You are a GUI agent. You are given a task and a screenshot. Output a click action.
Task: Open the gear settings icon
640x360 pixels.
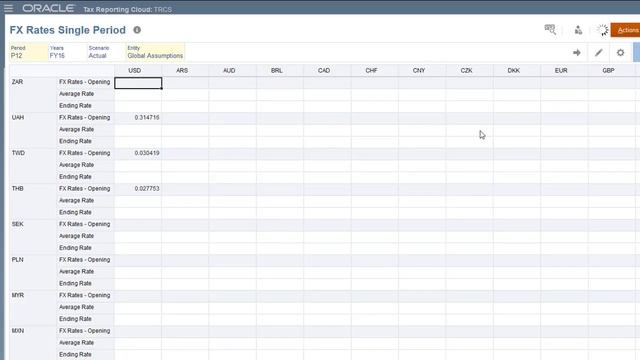tap(620, 53)
